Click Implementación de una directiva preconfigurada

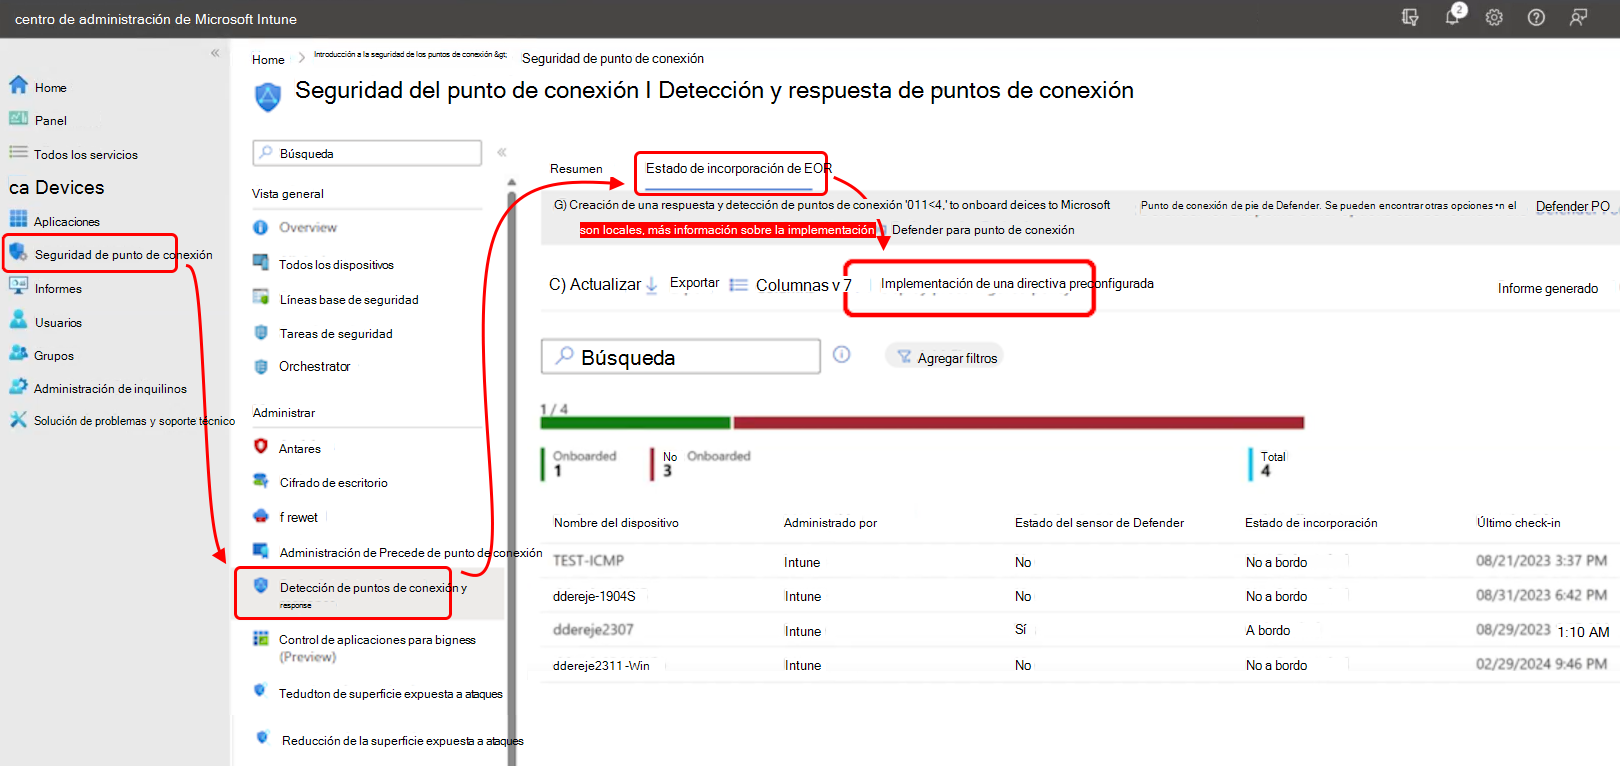pyautogui.click(x=1017, y=284)
